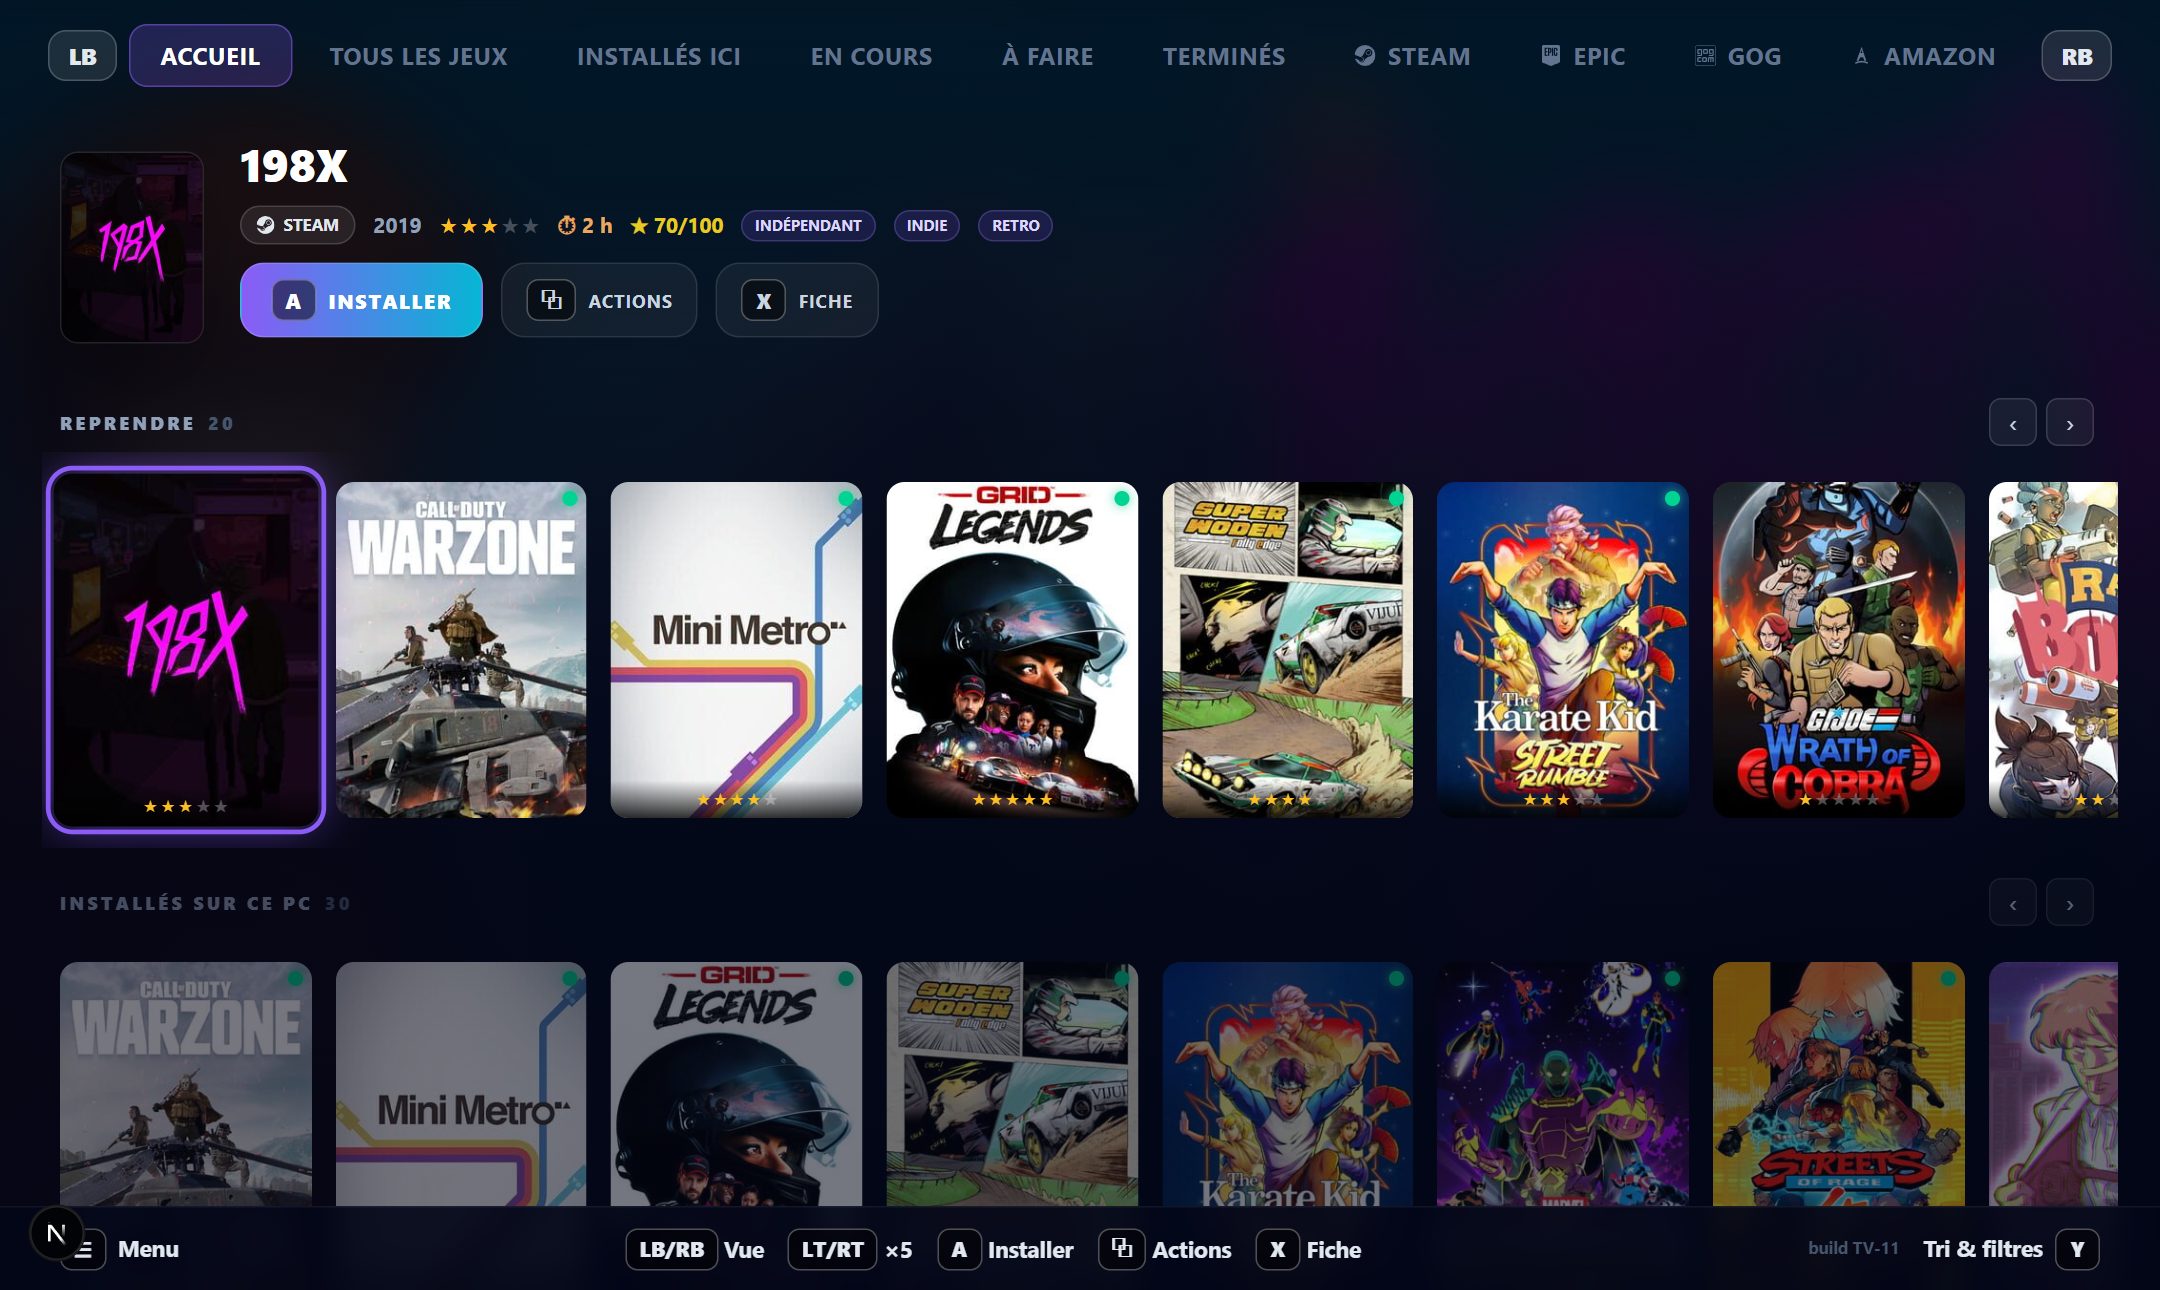Select the Retro tag
The width and height of the screenshot is (2160, 1290).
coord(1015,225)
